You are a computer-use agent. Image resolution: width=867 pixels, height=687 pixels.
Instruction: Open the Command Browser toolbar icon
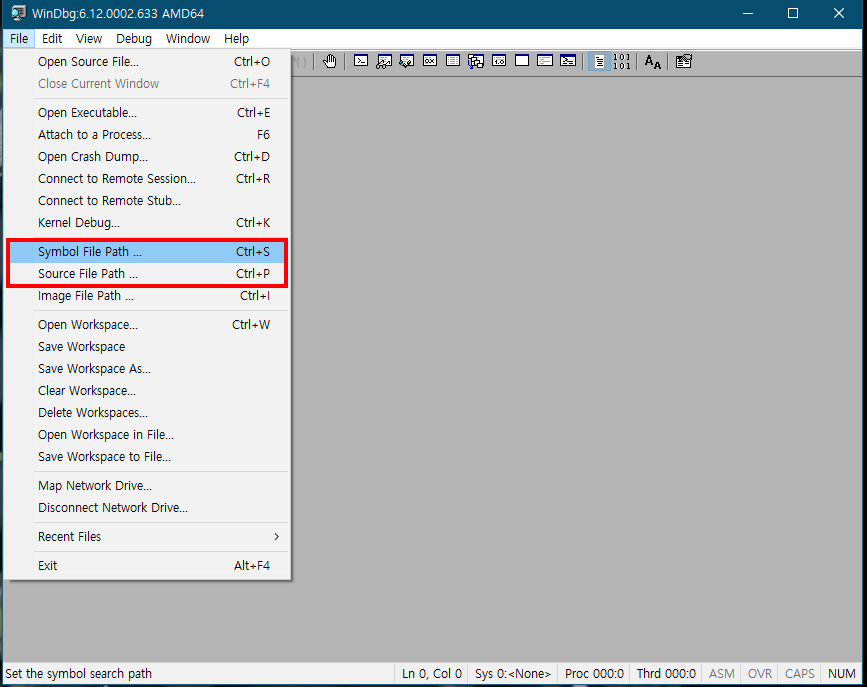tap(568, 61)
